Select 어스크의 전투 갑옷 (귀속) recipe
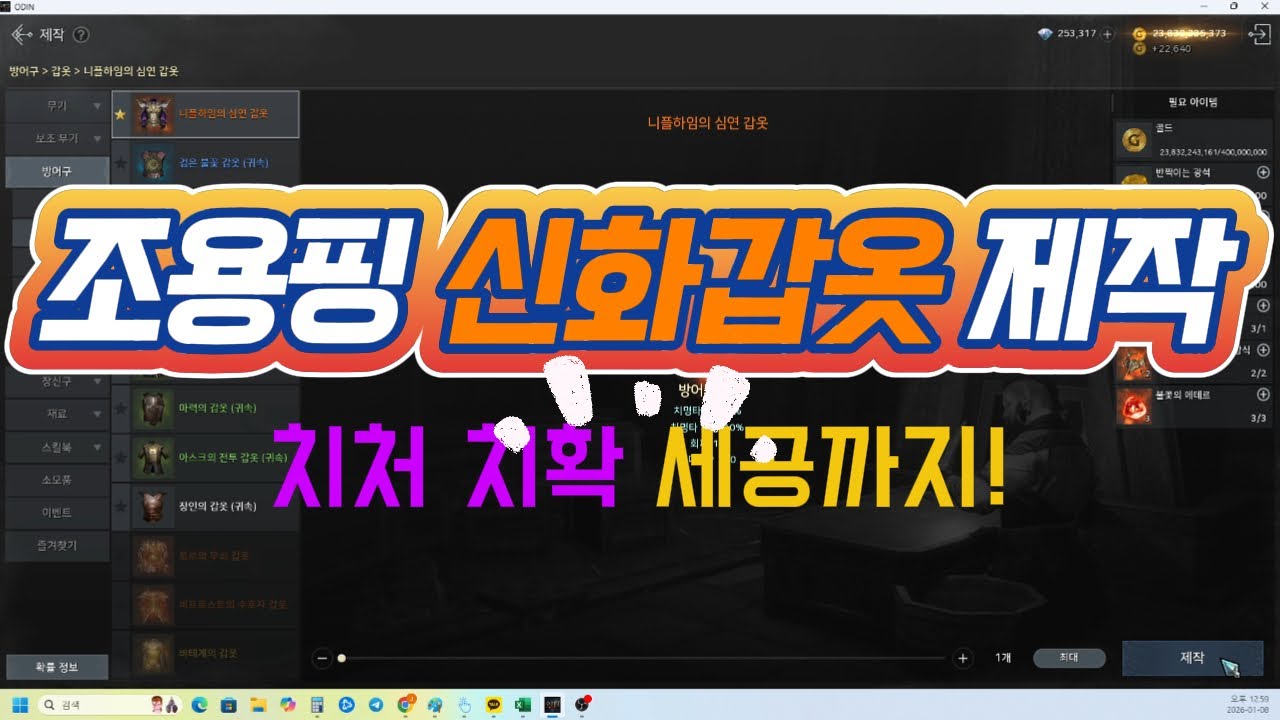1280x720 pixels. pos(205,458)
